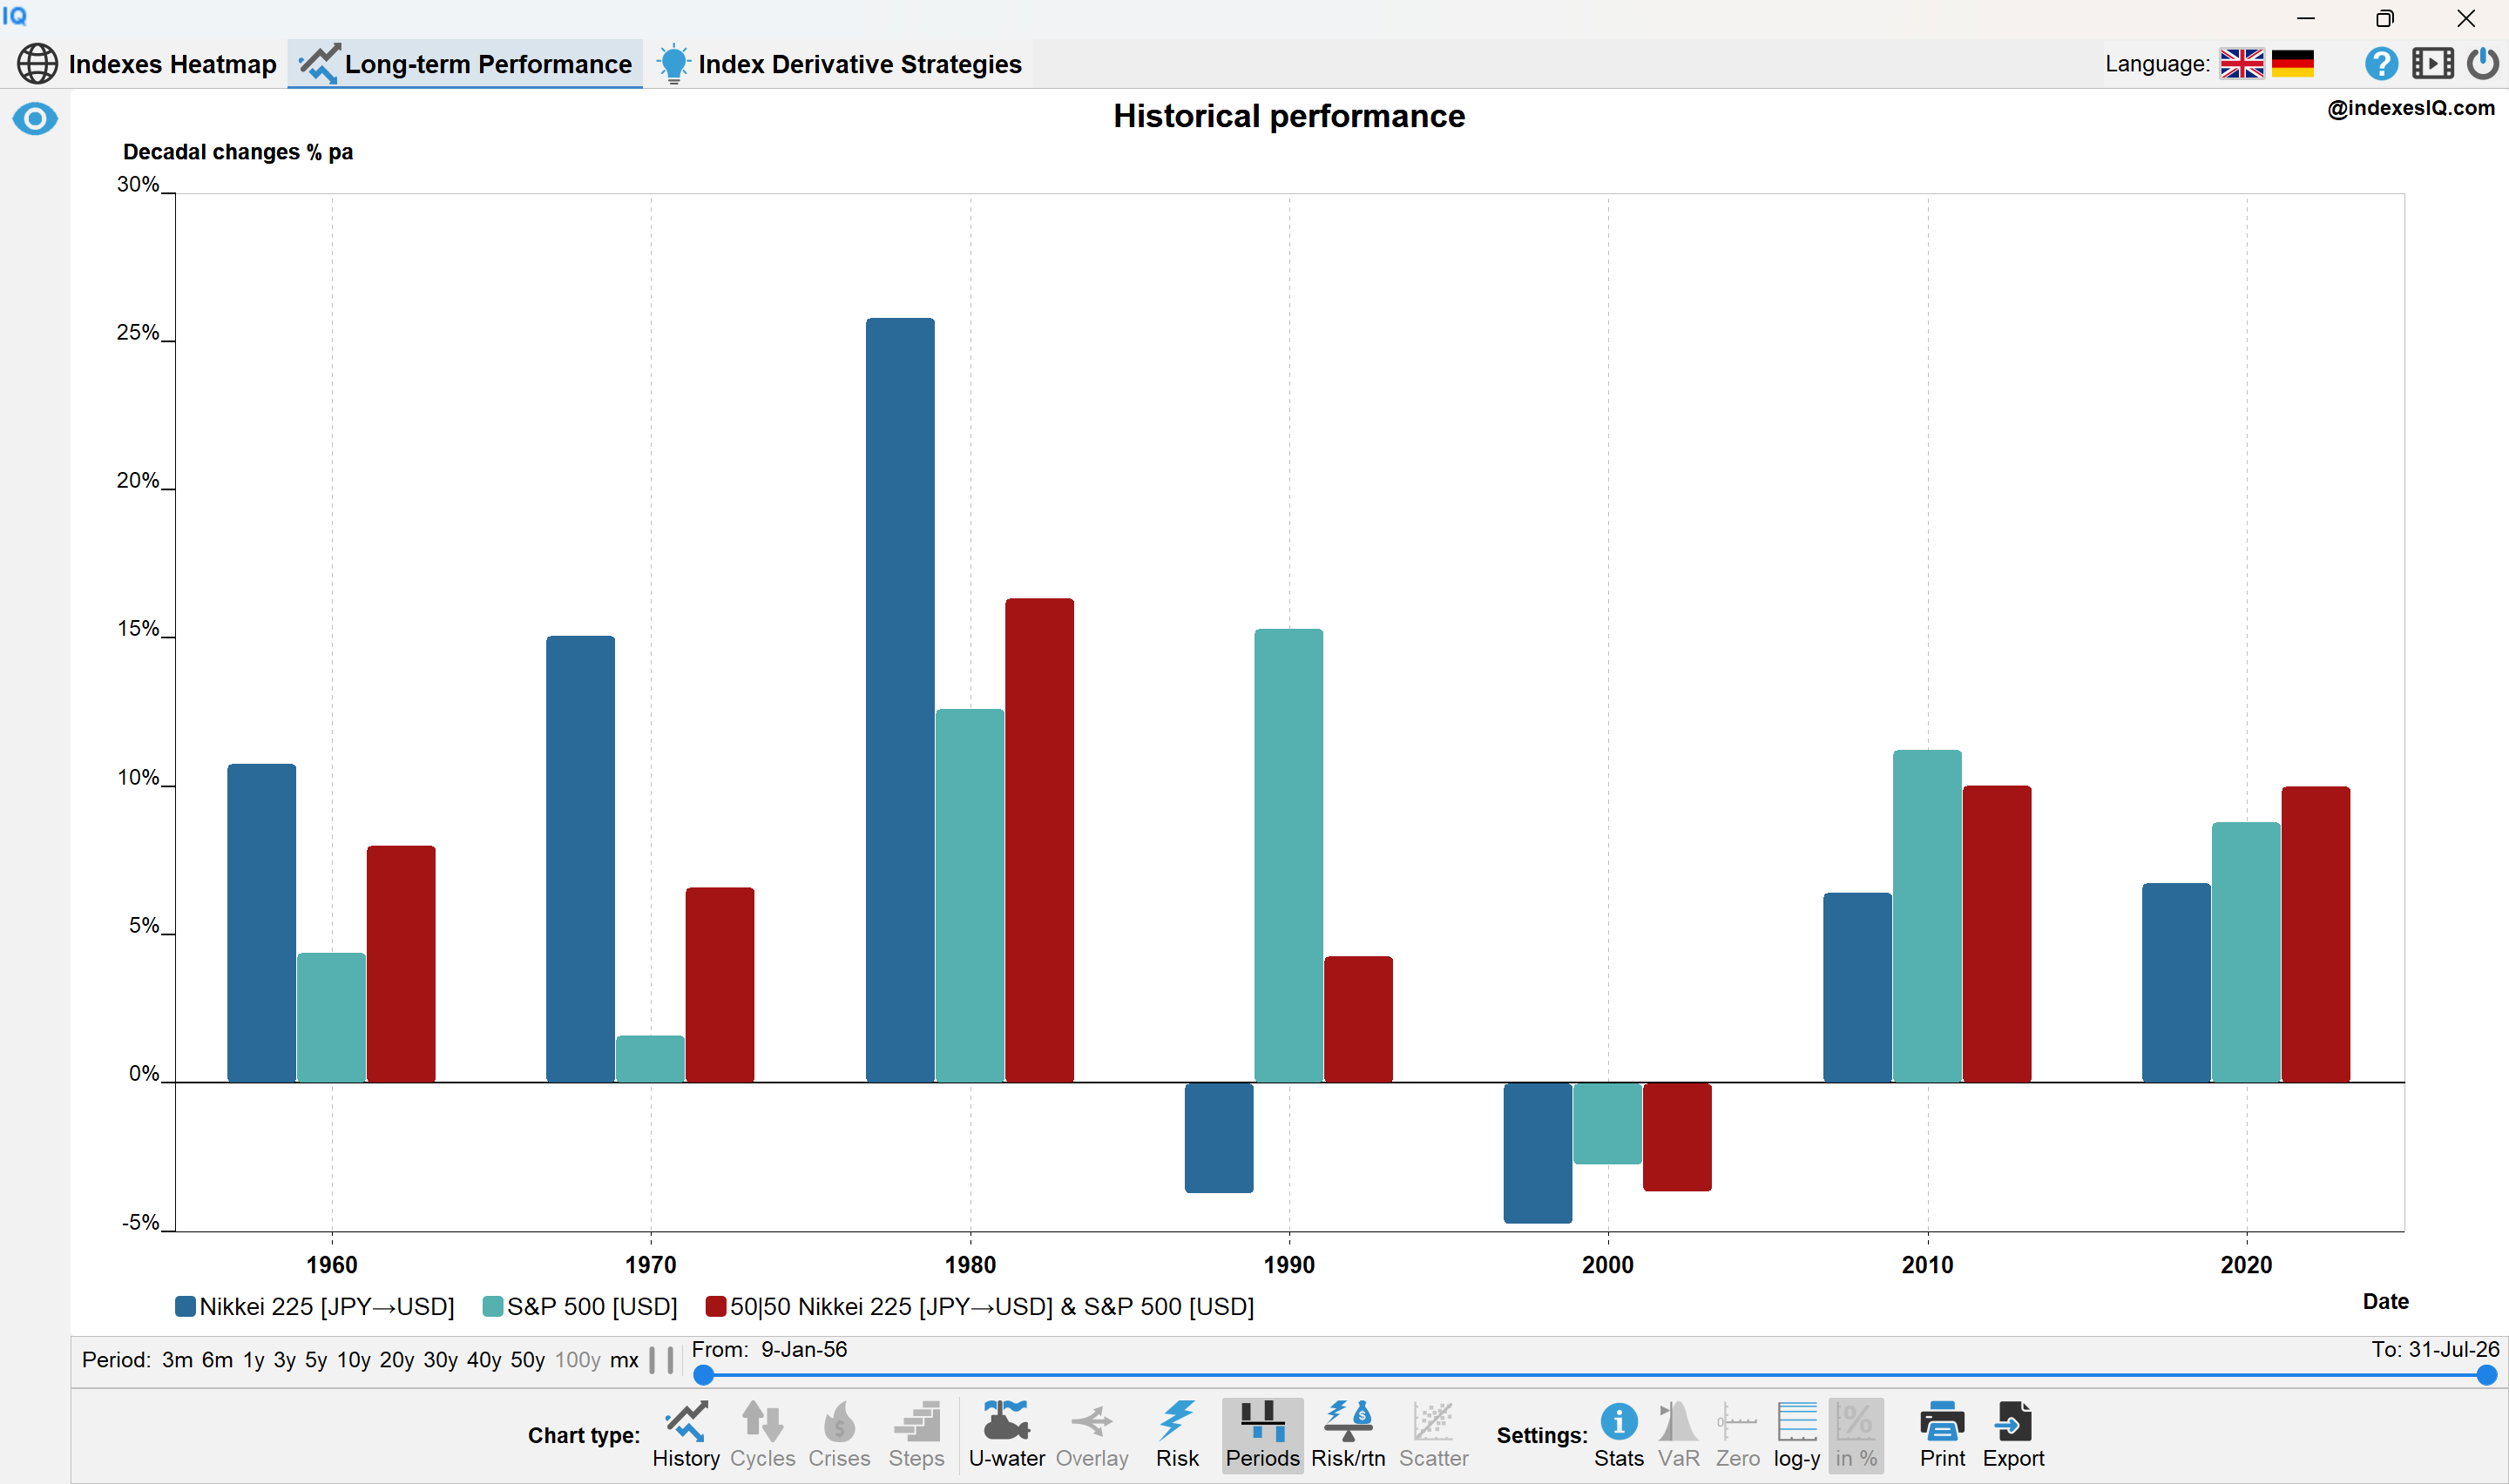Set period to 20y
The width and height of the screenshot is (2509, 1484).
[397, 1360]
